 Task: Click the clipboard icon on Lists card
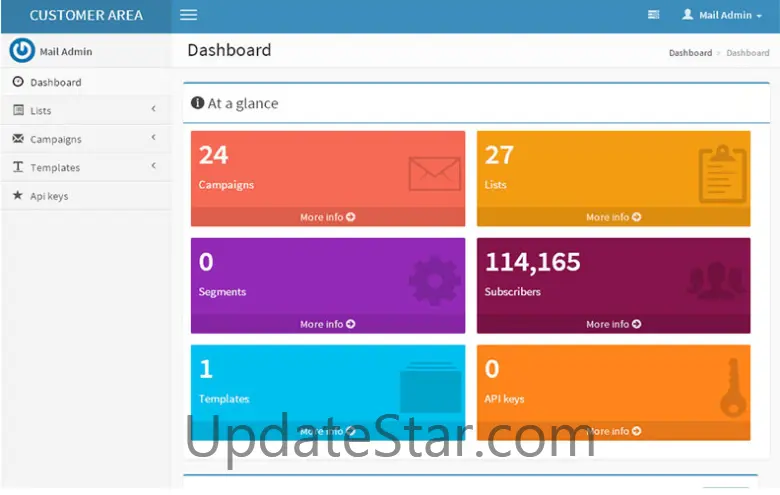coord(722,174)
